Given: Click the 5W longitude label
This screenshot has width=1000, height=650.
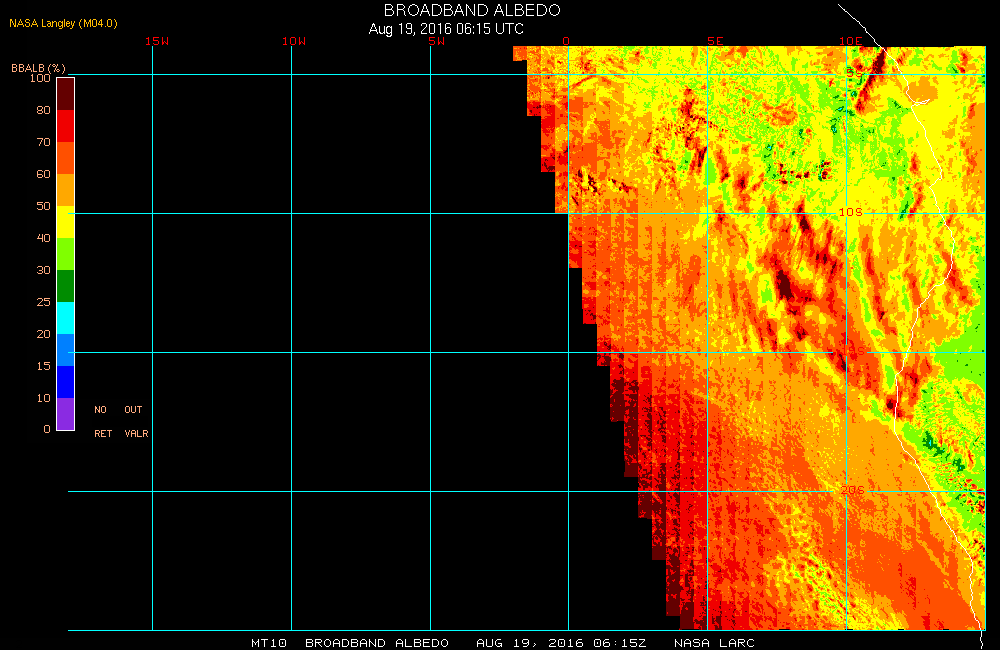Looking at the screenshot, I should coord(434,41).
